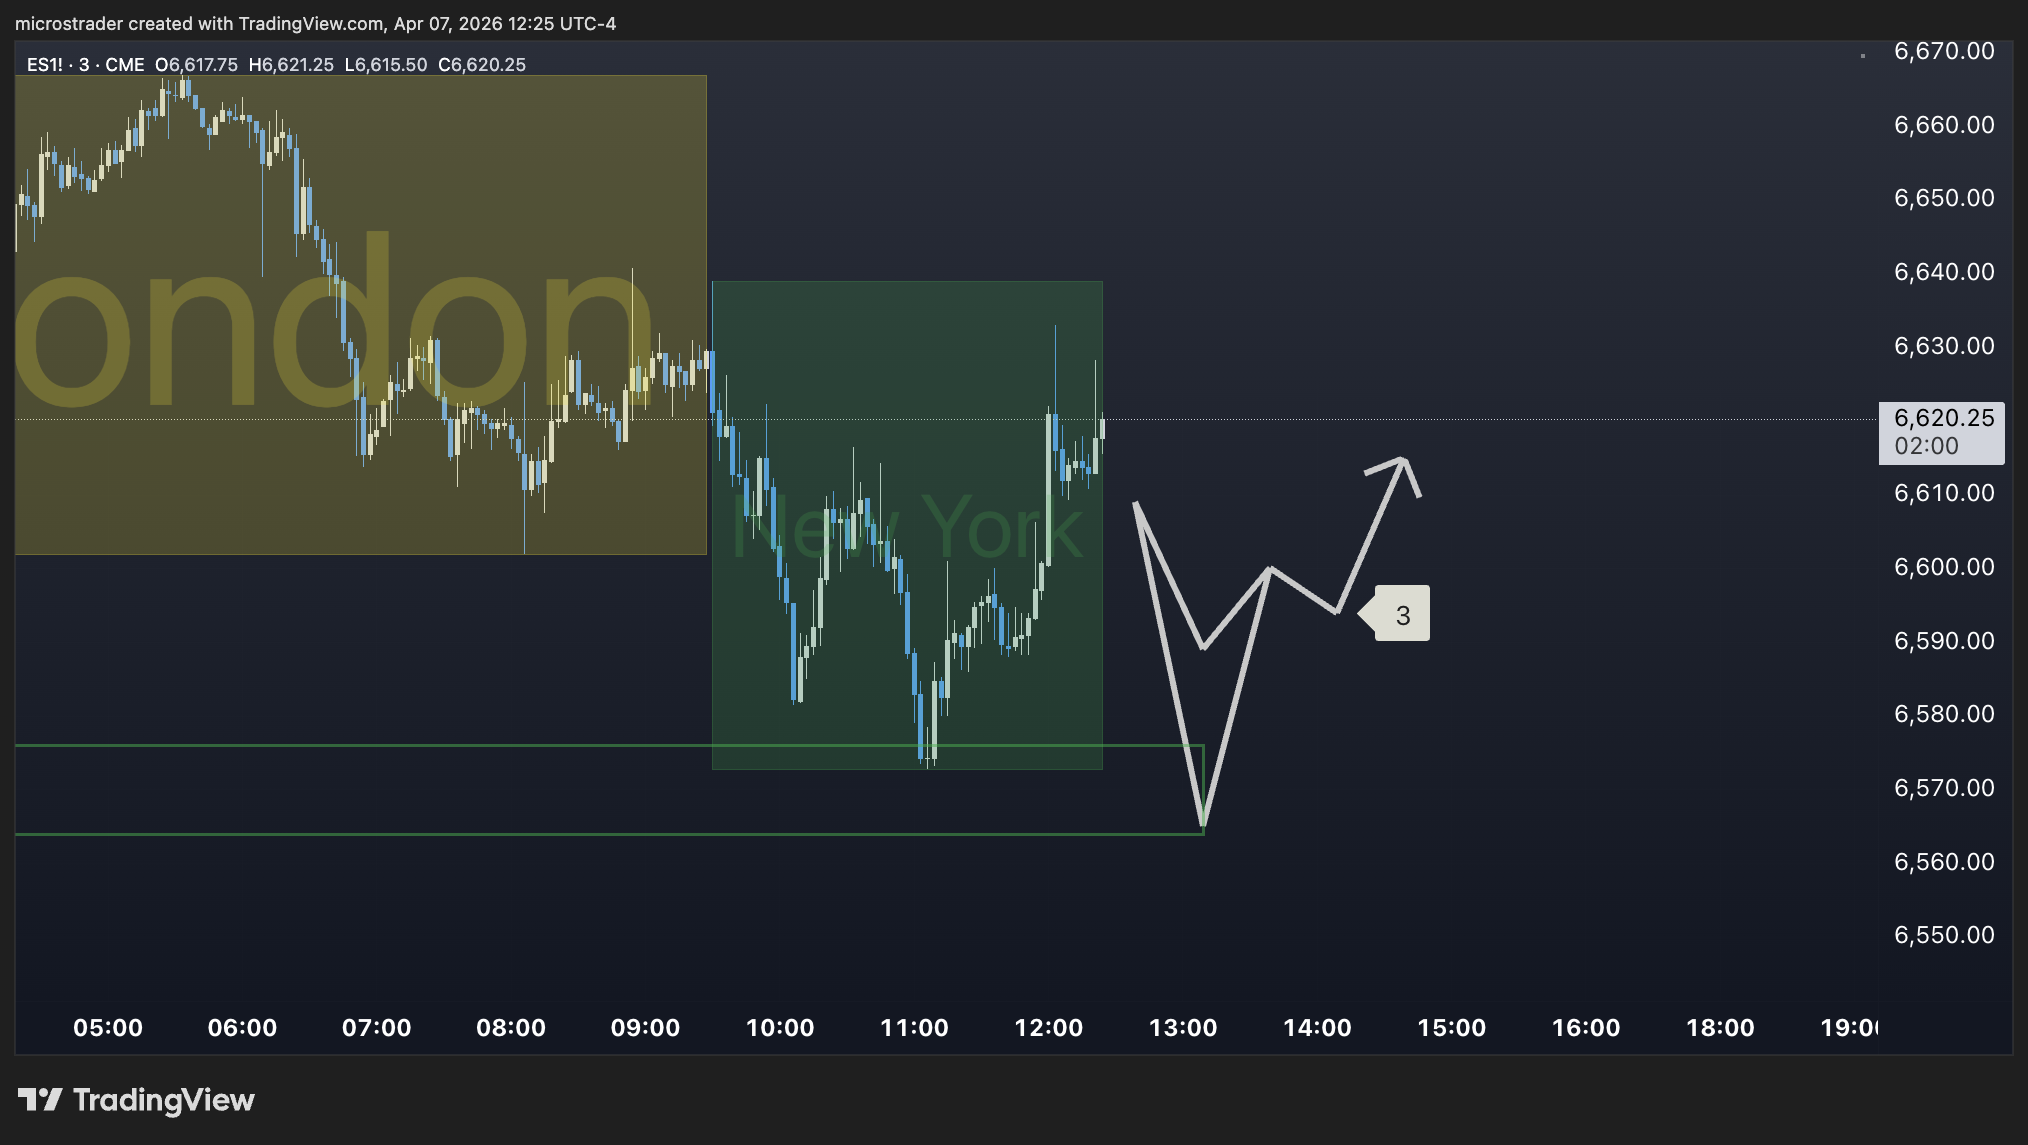Click the 15:00 time axis label

tap(1452, 1028)
